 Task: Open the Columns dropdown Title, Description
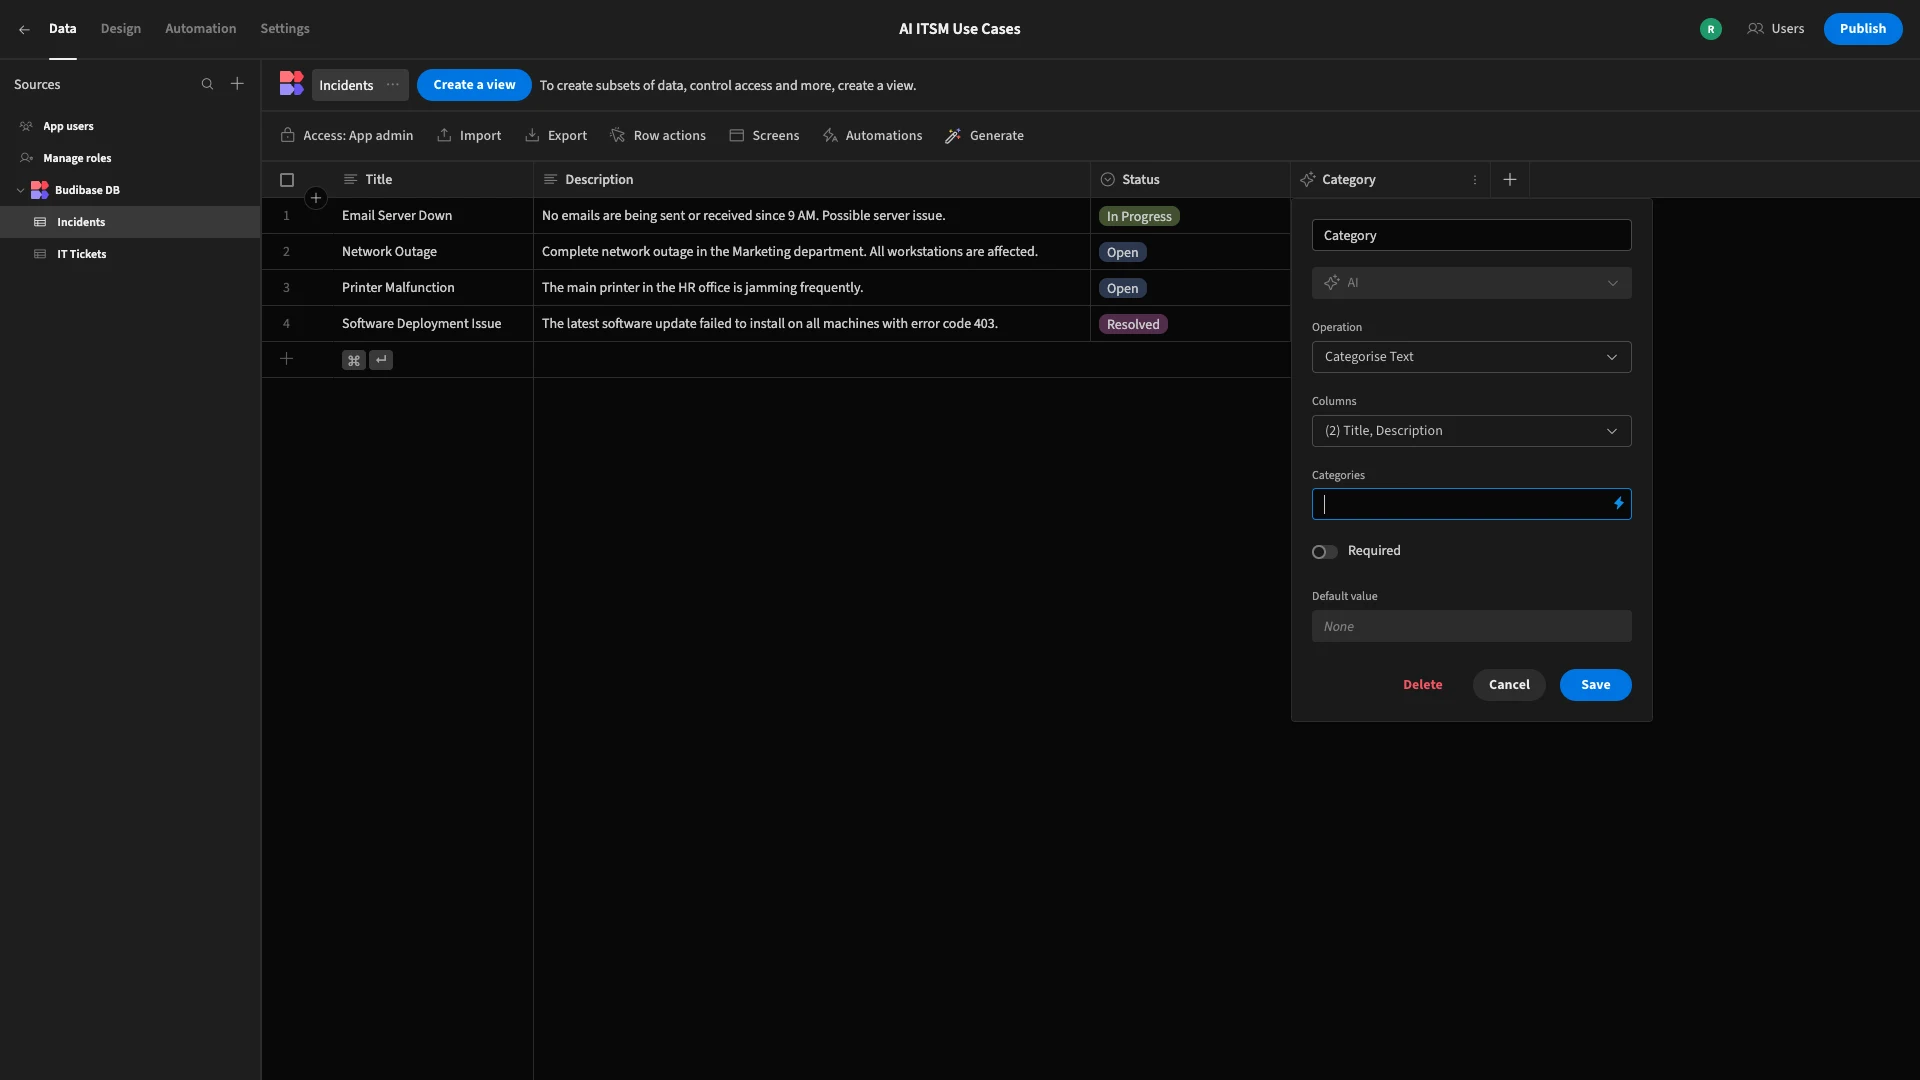(1471, 431)
